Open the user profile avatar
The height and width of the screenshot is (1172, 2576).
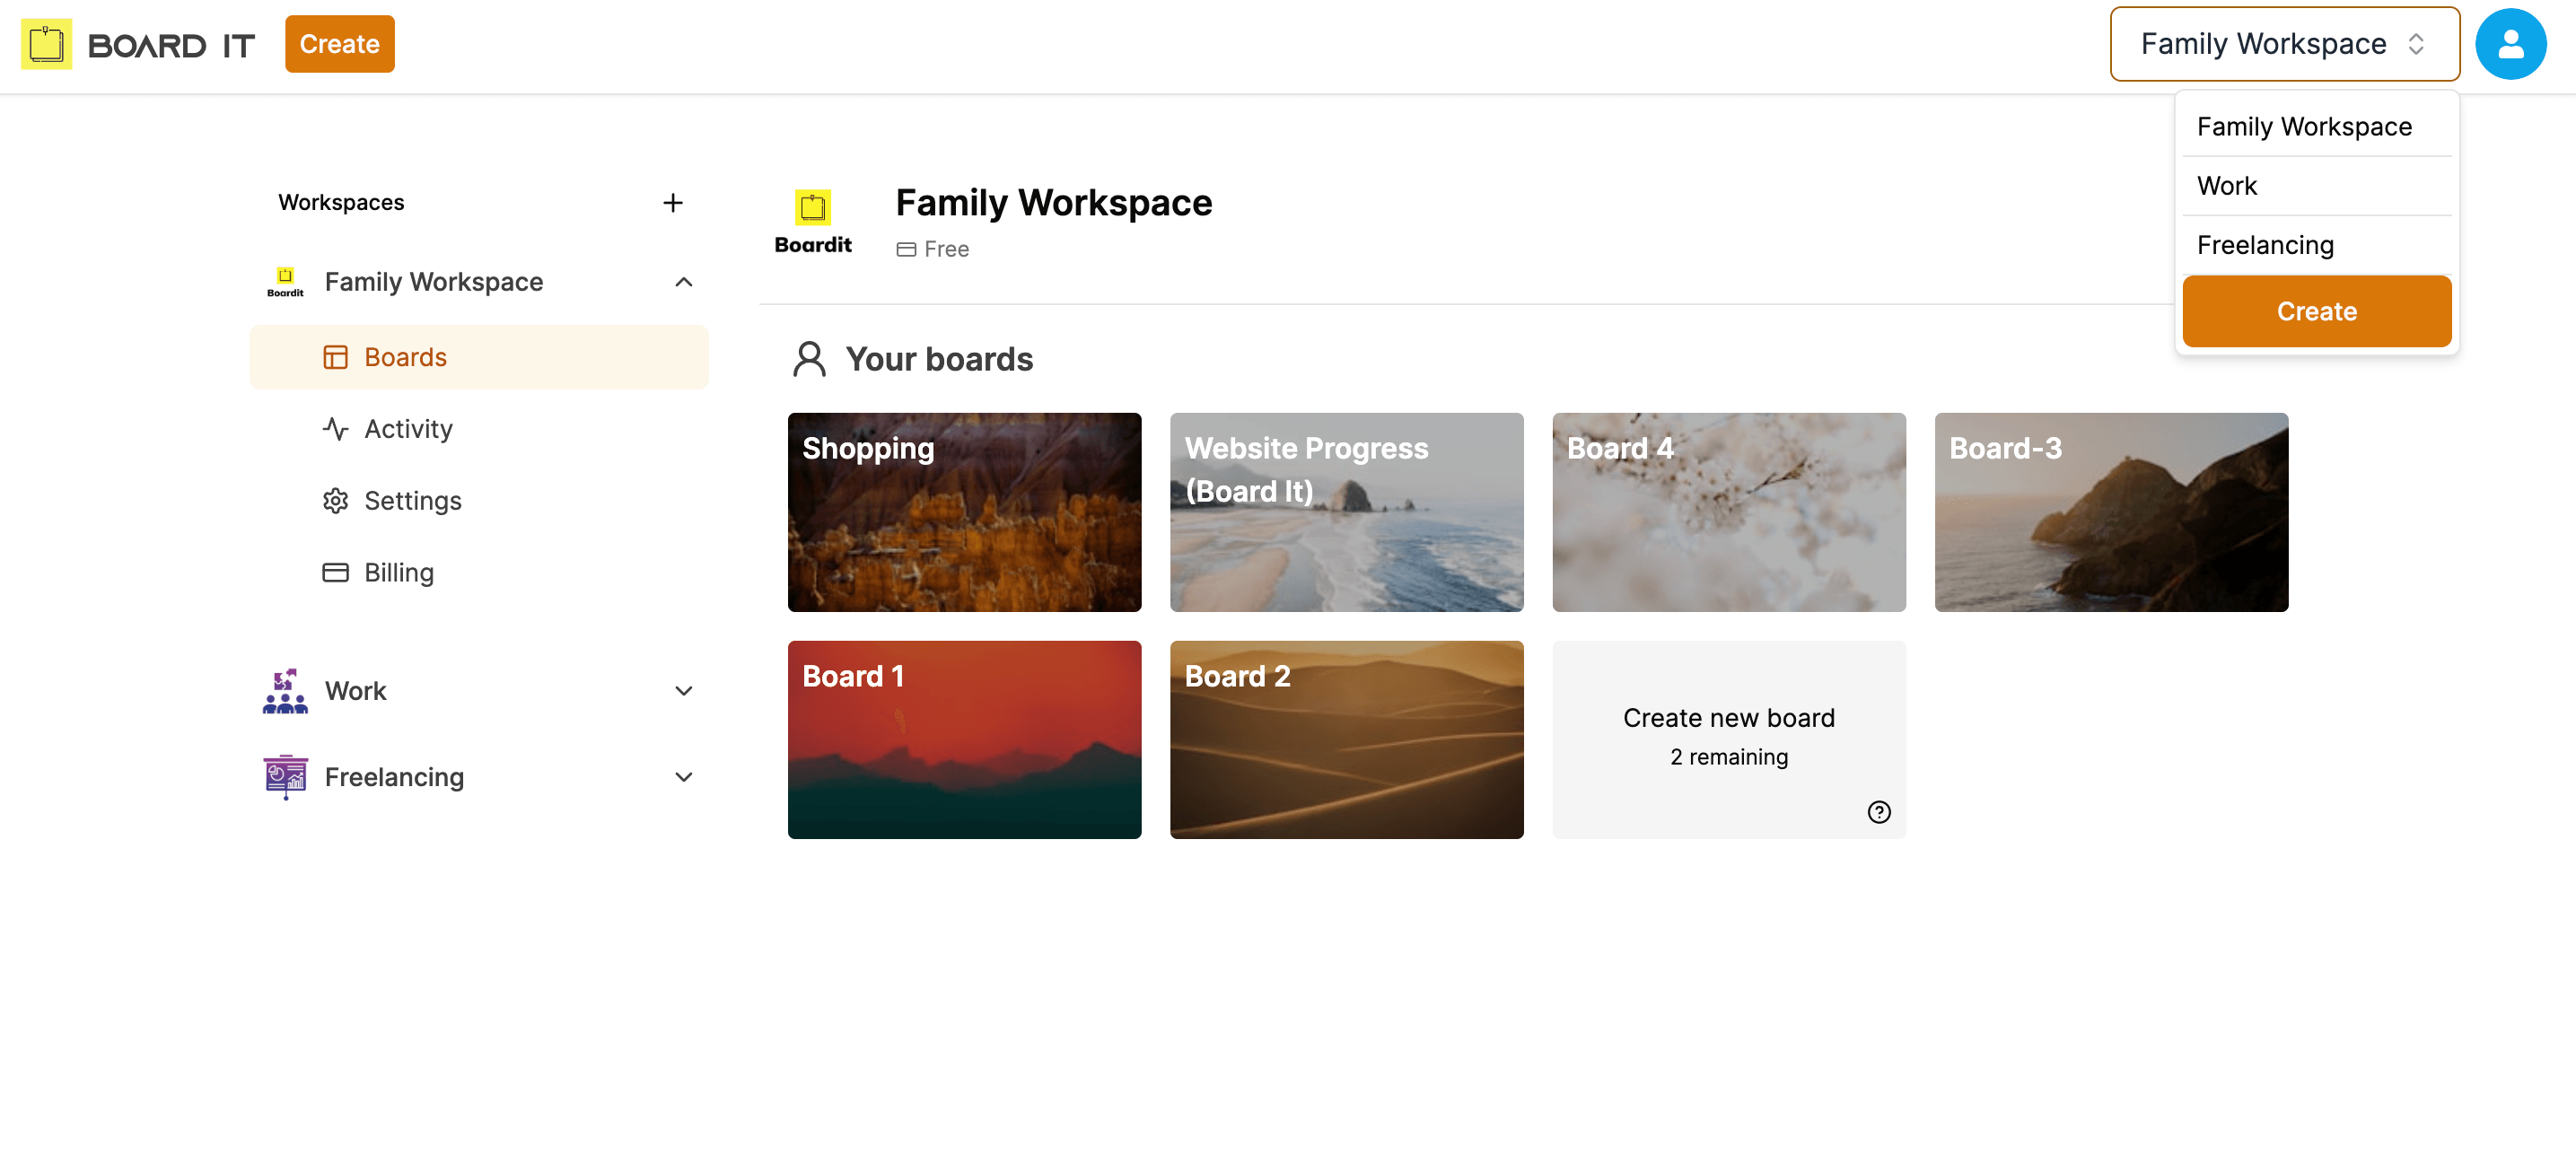(2509, 44)
